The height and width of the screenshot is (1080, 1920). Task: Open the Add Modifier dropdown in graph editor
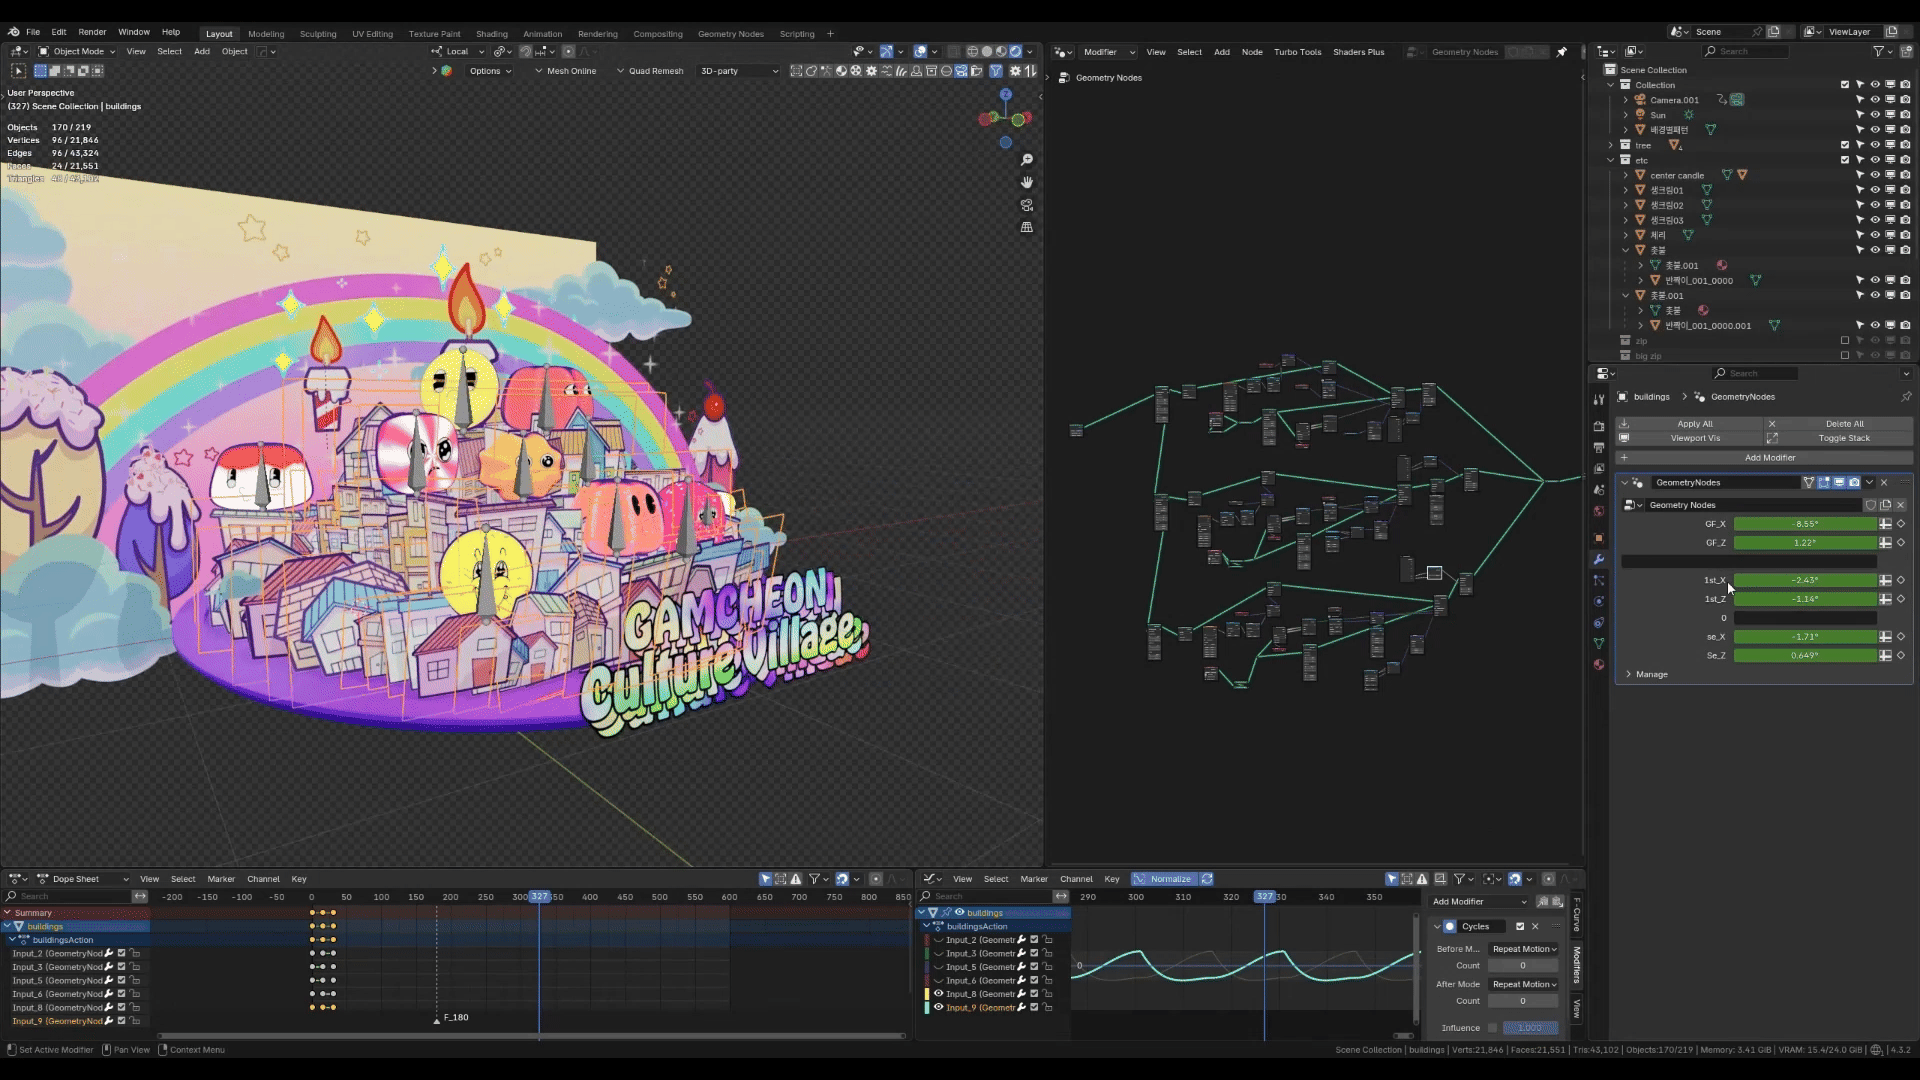1479,902
